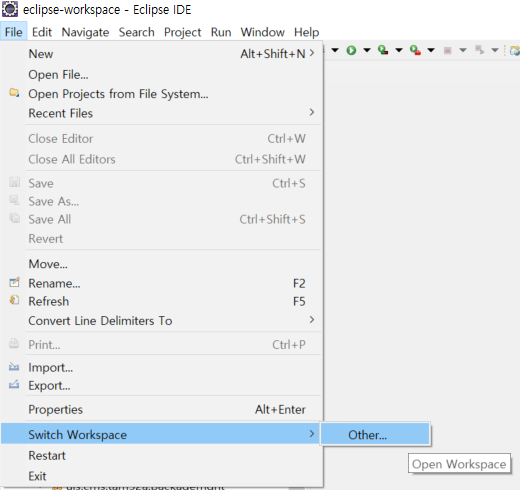This screenshot has width=520, height=490.
Task: Choose Recent Files menu entry
Action: [x=162, y=113]
